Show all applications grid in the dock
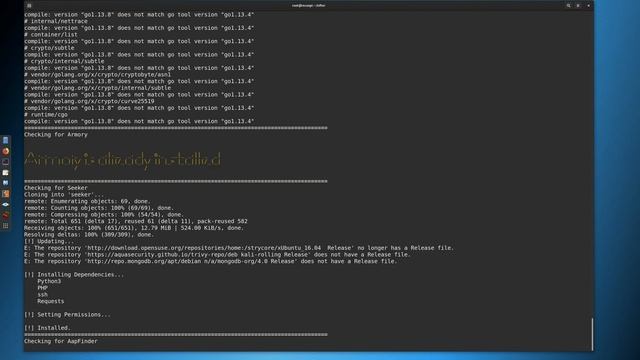 5,225
